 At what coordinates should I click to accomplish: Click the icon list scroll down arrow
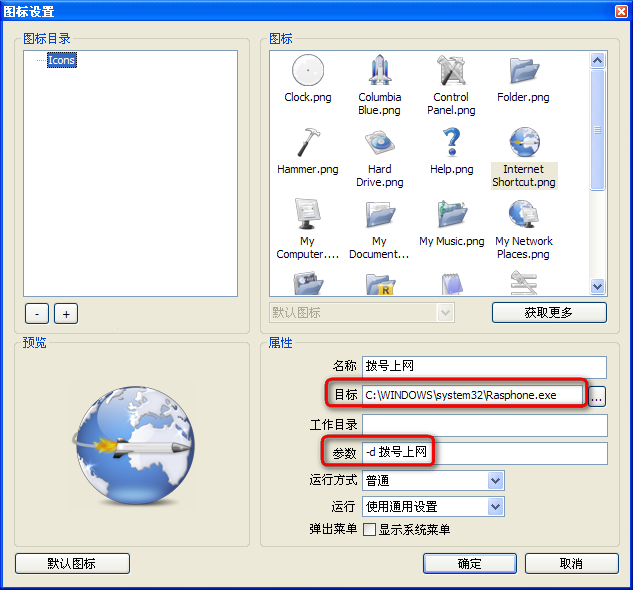[x=597, y=286]
